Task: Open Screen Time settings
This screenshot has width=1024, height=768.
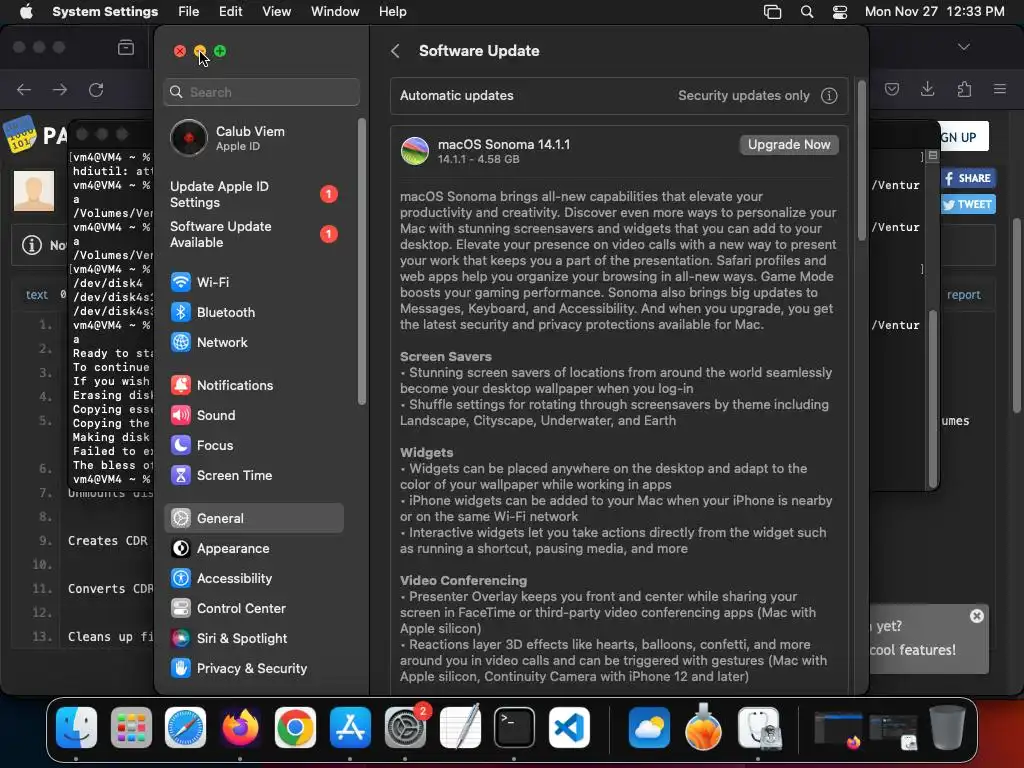Action: tap(253, 475)
